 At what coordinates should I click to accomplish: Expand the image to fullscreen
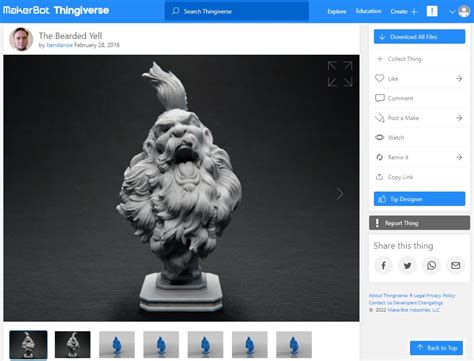[340, 74]
